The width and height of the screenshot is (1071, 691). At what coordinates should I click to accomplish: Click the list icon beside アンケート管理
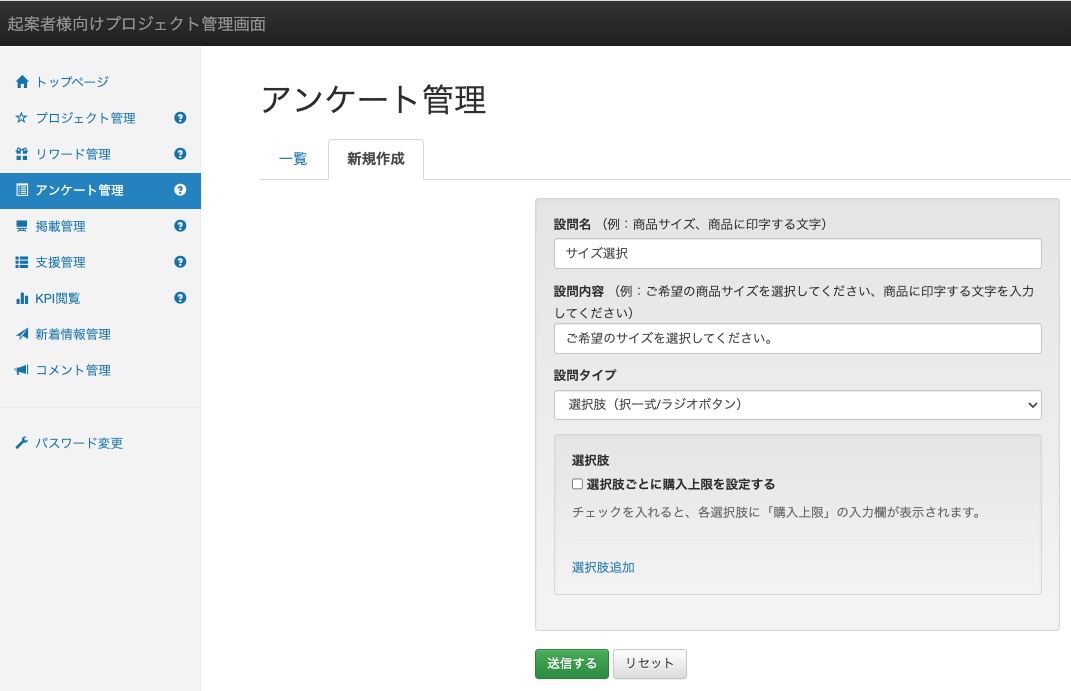click(x=22, y=191)
